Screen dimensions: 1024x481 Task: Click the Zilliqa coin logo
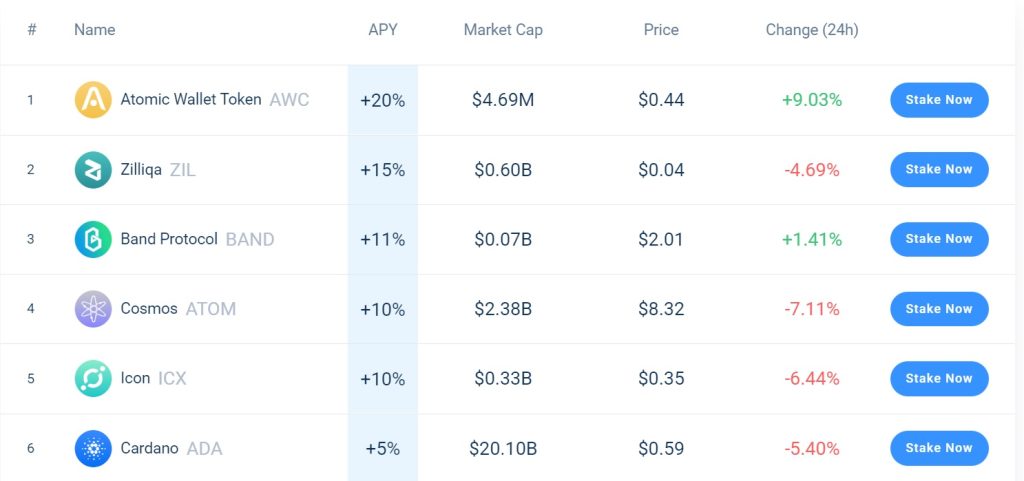93,170
